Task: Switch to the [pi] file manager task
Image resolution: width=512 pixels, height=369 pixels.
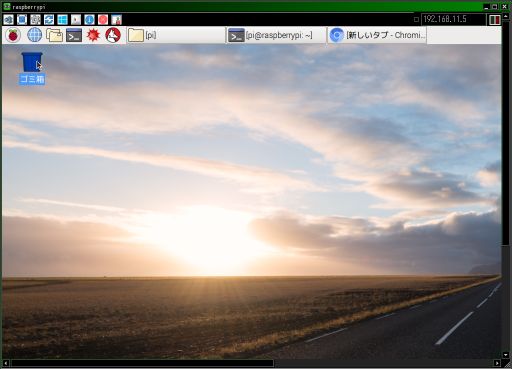Action: [176, 35]
